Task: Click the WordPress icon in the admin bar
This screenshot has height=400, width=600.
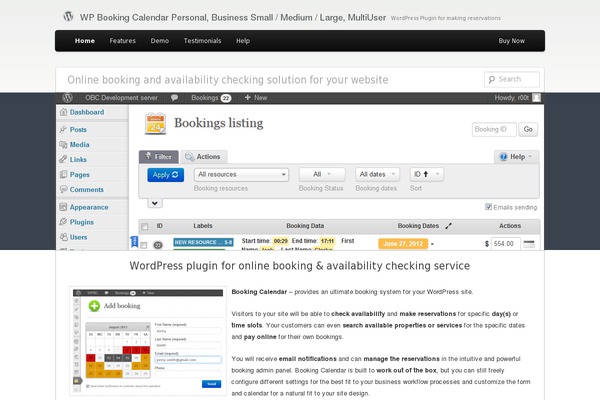Action: (x=67, y=98)
